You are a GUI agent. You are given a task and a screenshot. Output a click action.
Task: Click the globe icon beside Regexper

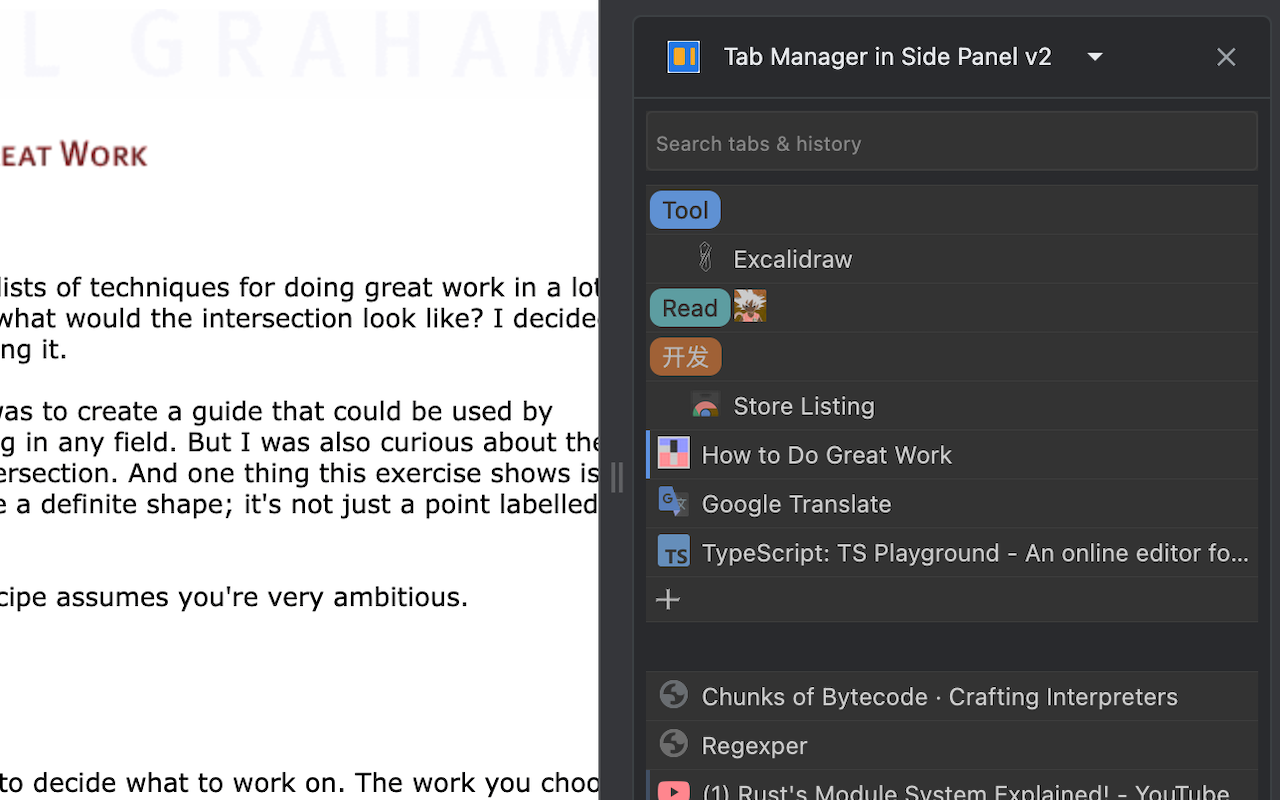(x=673, y=743)
